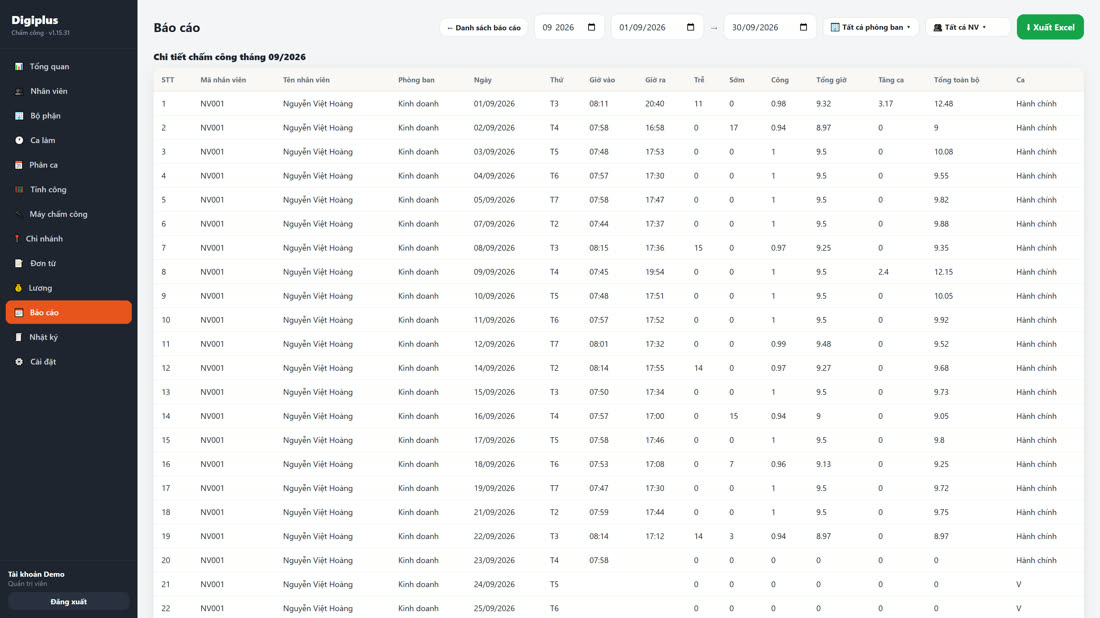
Task: Click the heading Chi tiết chấm công tháng 09/2026
Action: click(x=229, y=57)
